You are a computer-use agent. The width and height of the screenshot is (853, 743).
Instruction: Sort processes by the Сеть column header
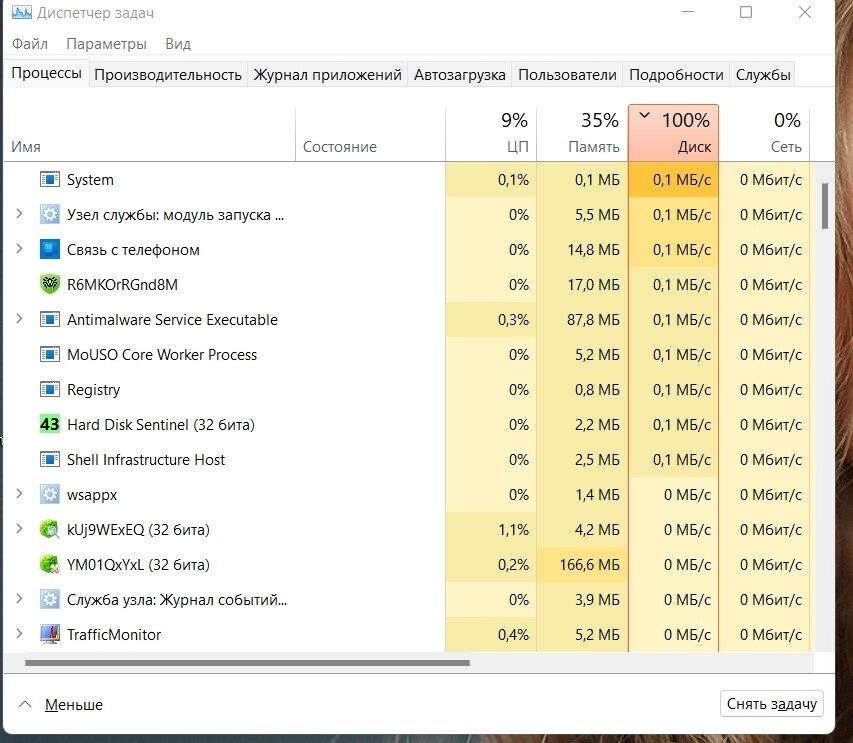[764, 133]
